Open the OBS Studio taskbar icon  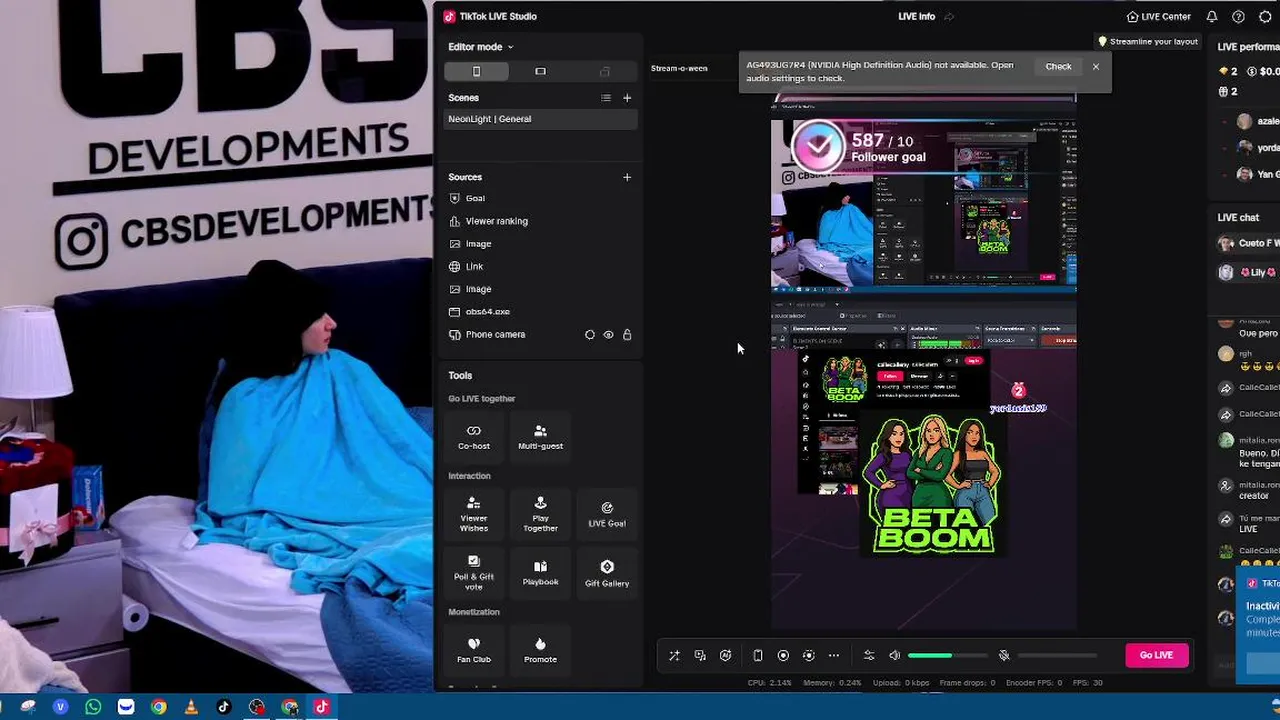point(257,707)
